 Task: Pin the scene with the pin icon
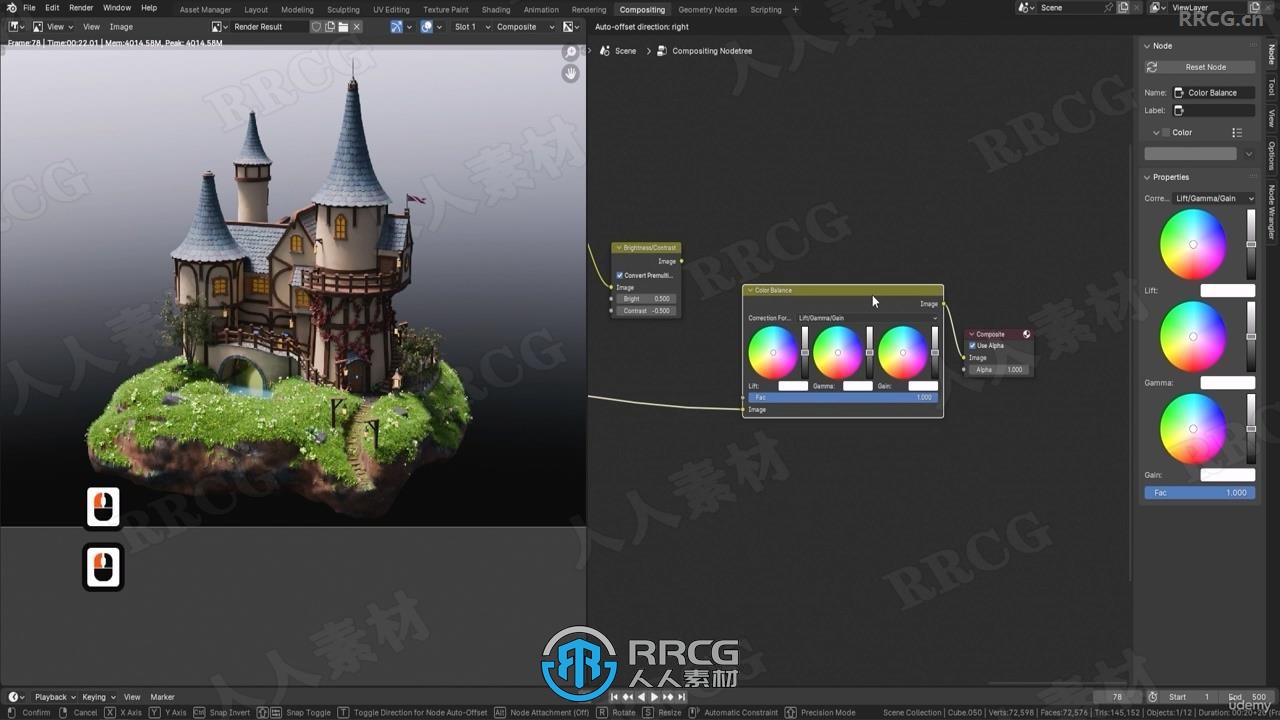(1108, 8)
